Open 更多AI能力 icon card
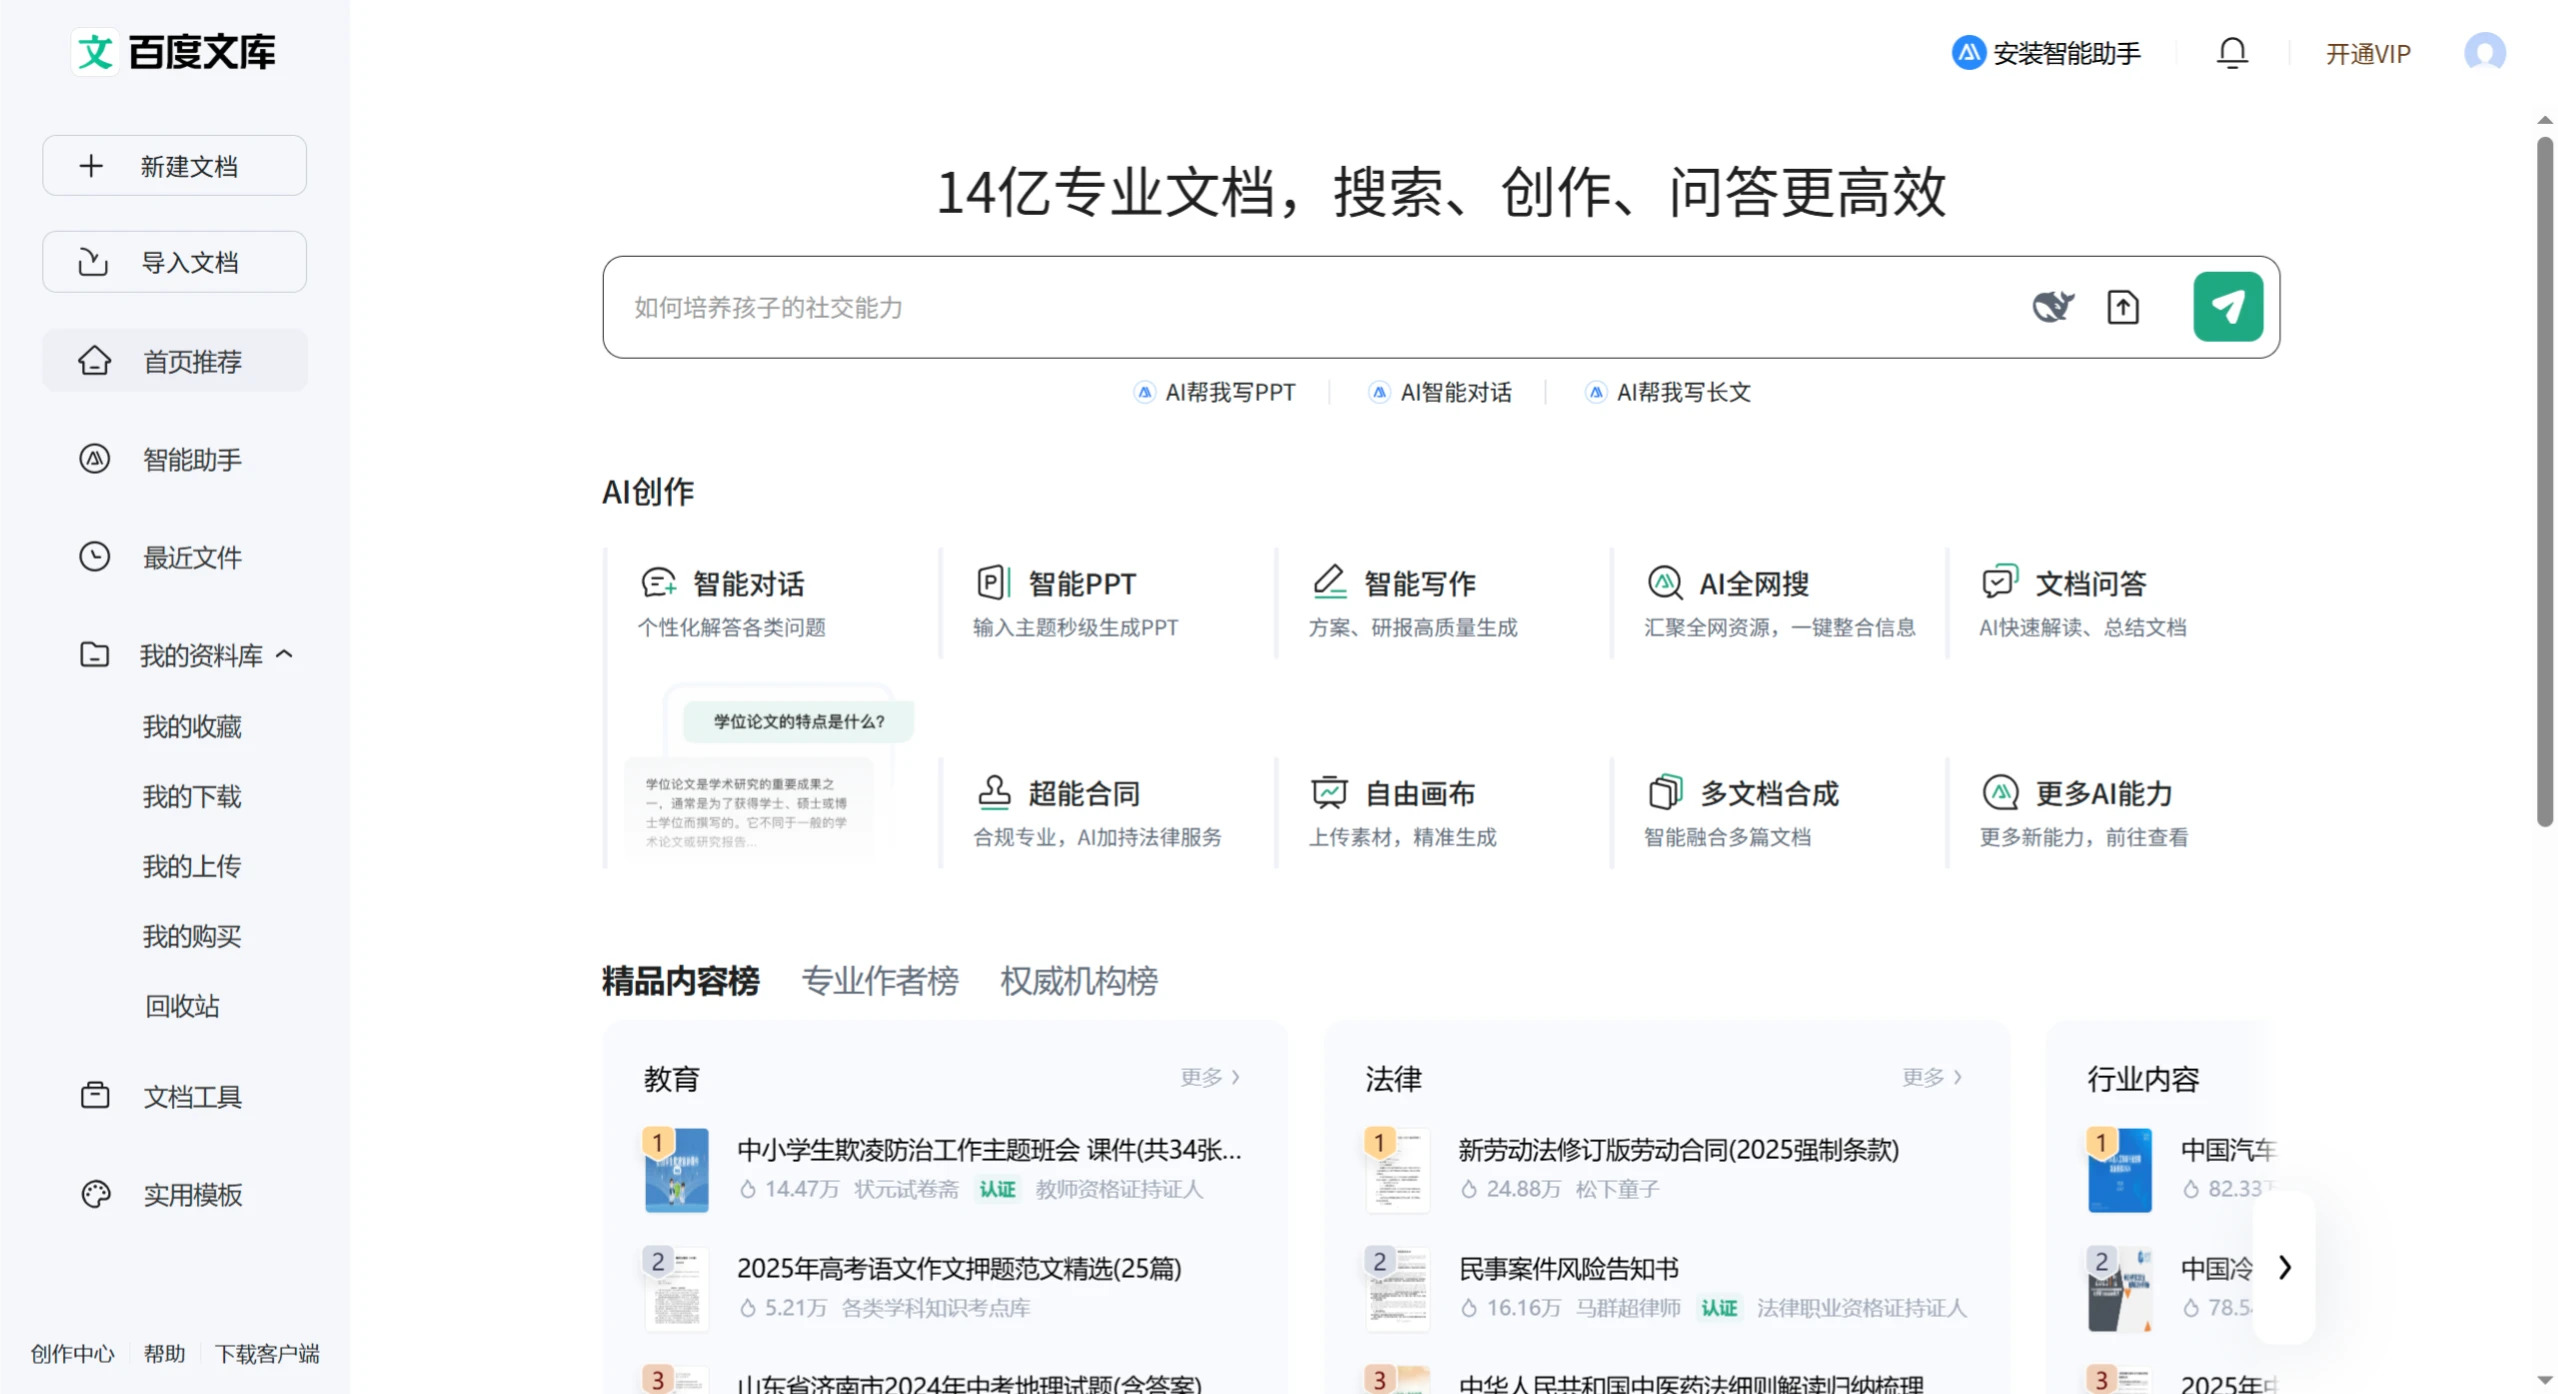The image size is (2558, 1394). (x=1999, y=793)
